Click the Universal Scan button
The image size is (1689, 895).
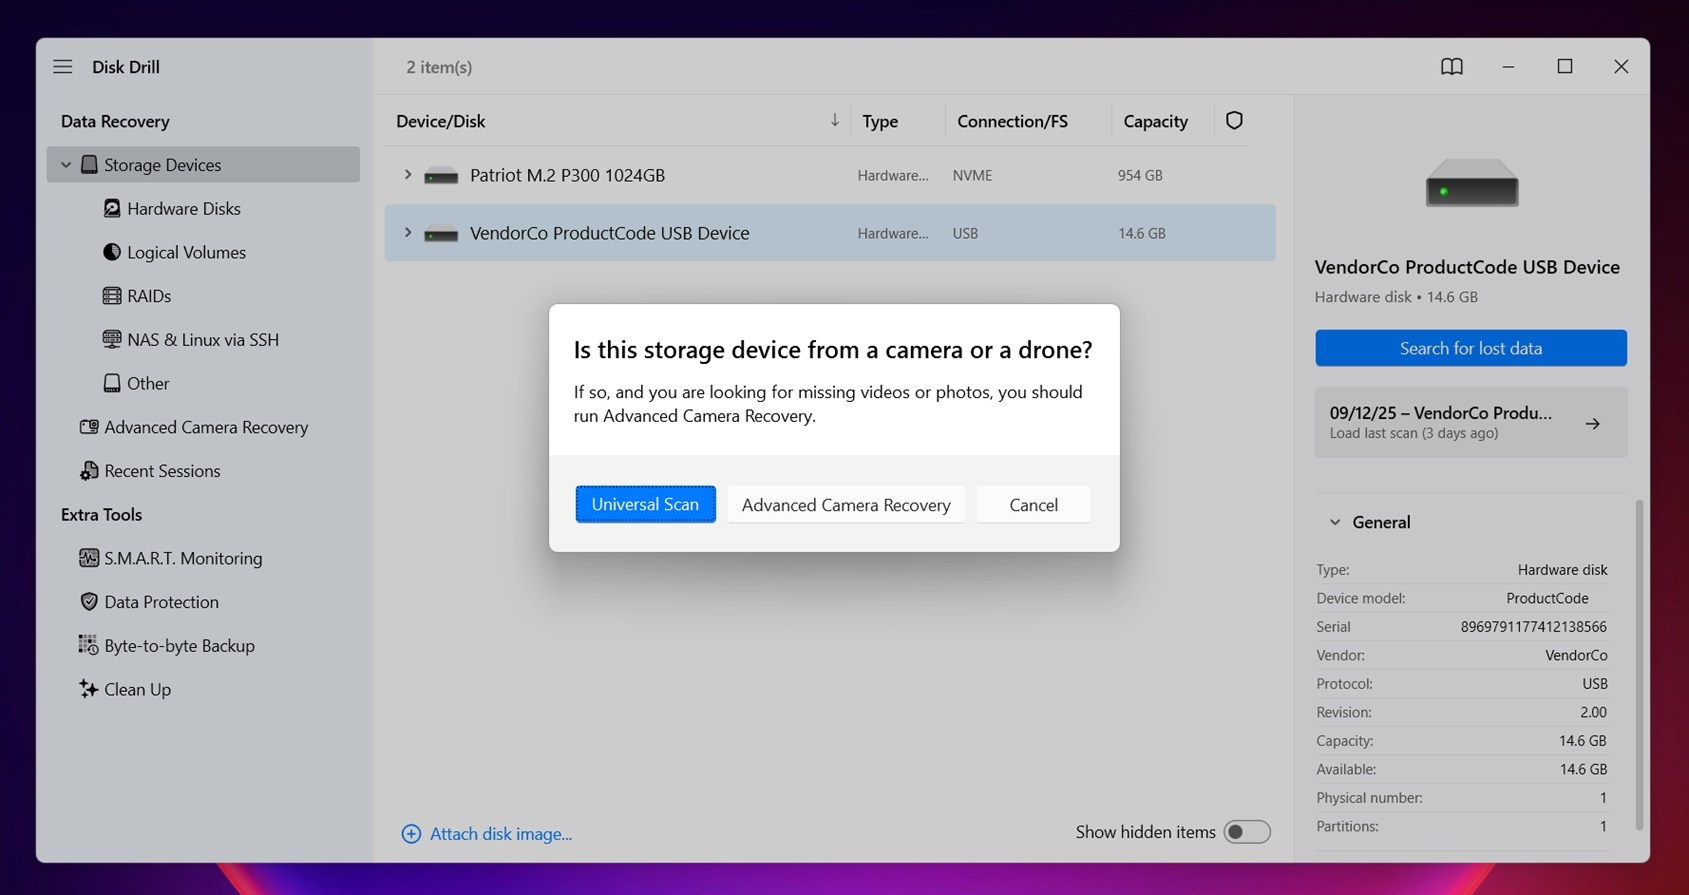[x=645, y=505]
